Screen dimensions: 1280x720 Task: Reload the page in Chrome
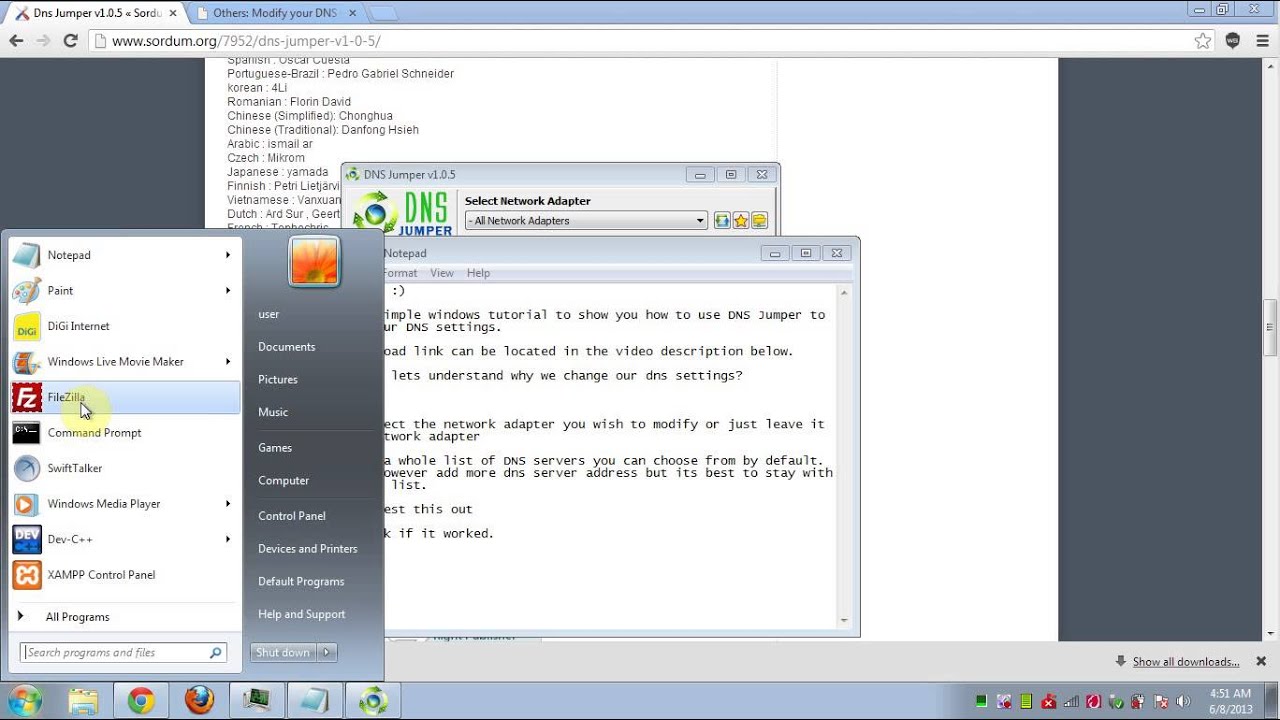point(70,41)
